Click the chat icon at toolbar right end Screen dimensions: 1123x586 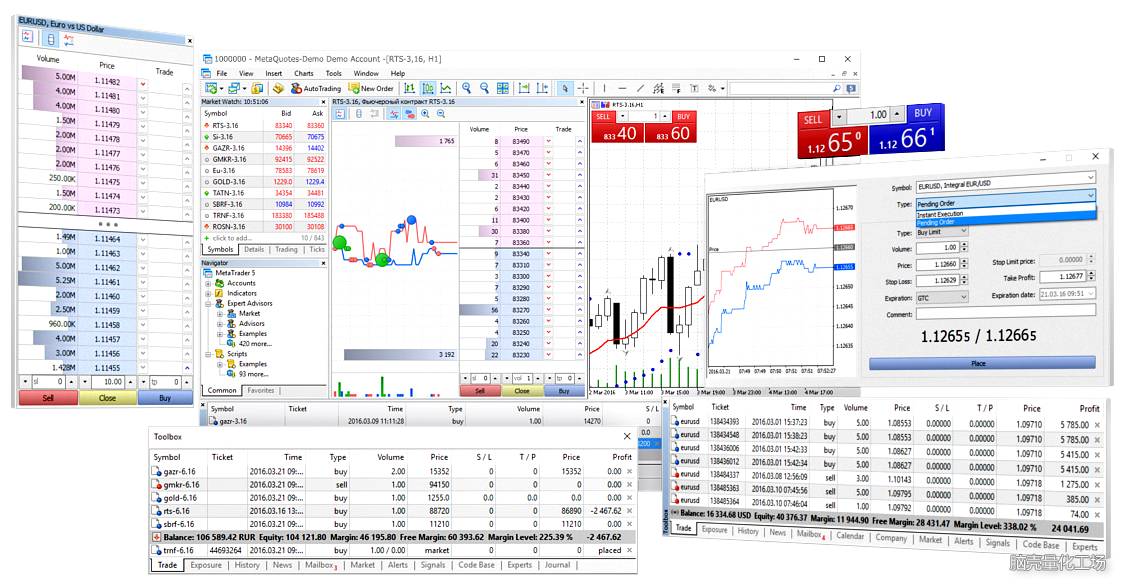(x=851, y=88)
